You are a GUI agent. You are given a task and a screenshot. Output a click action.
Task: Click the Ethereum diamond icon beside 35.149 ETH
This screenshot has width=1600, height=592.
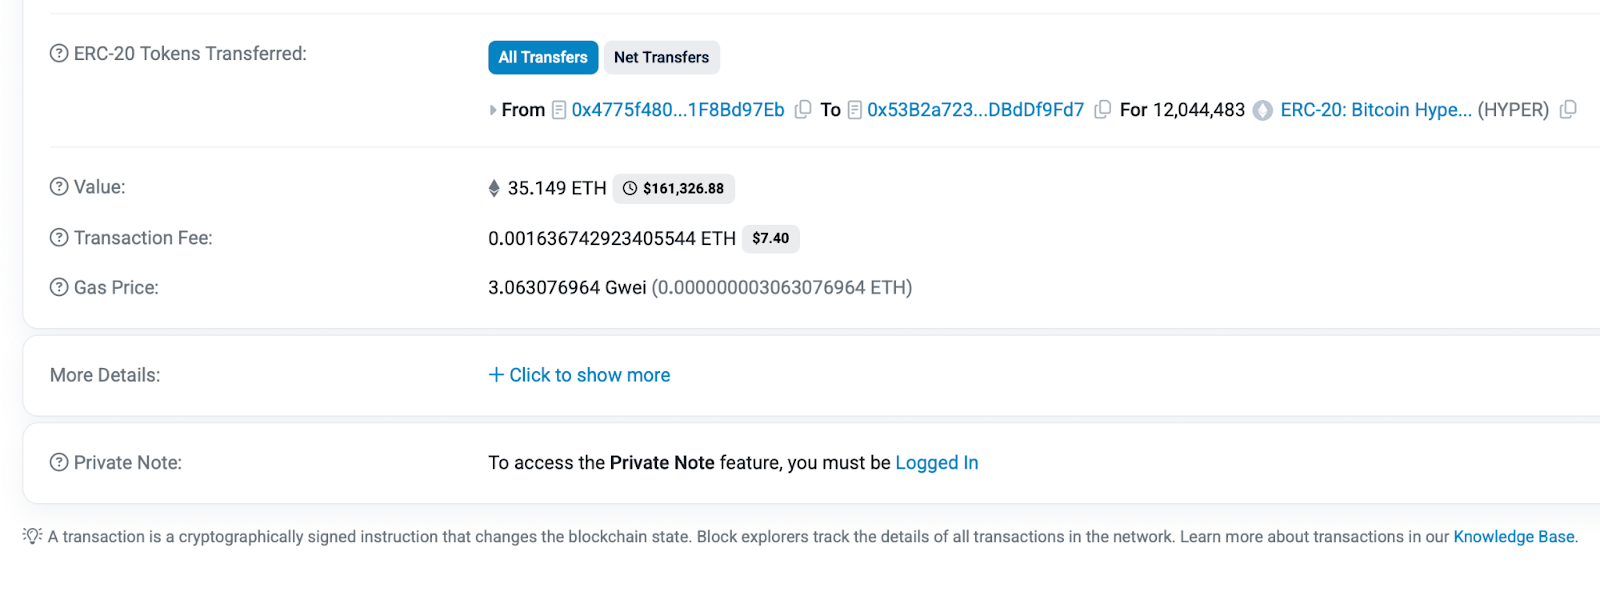click(493, 187)
